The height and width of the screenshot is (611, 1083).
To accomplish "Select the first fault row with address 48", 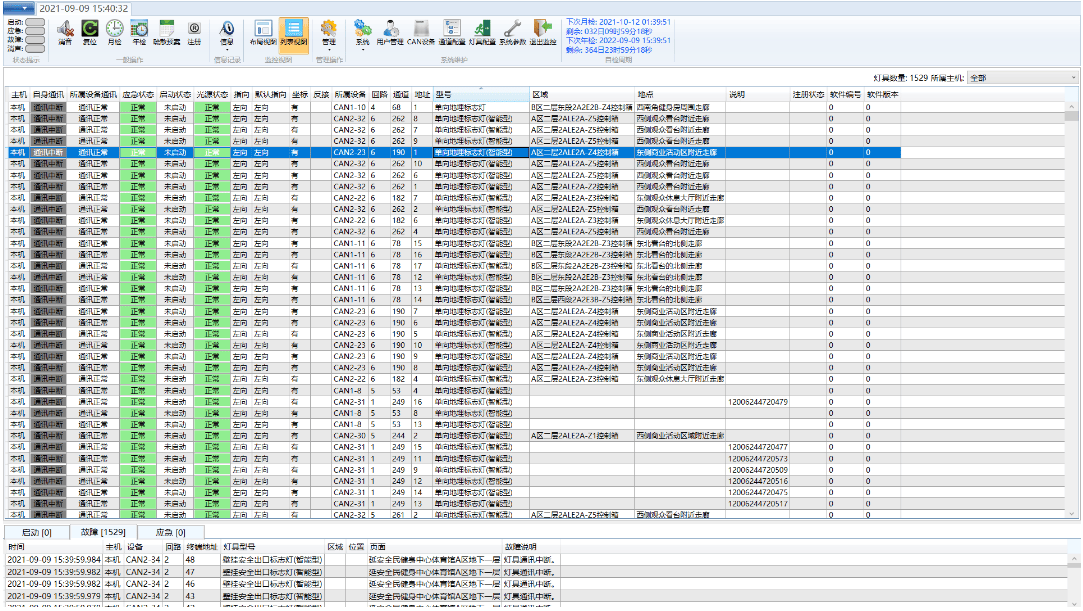I will point(190,559).
